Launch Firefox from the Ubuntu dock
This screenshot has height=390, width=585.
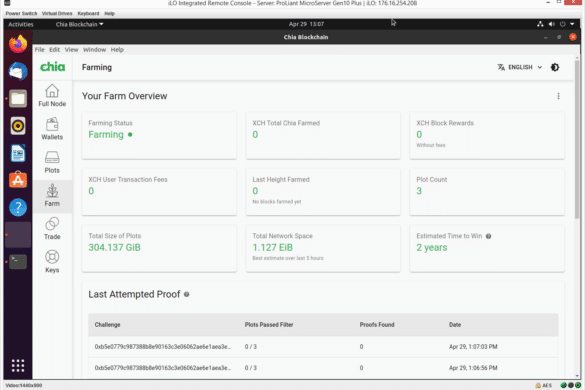18,44
